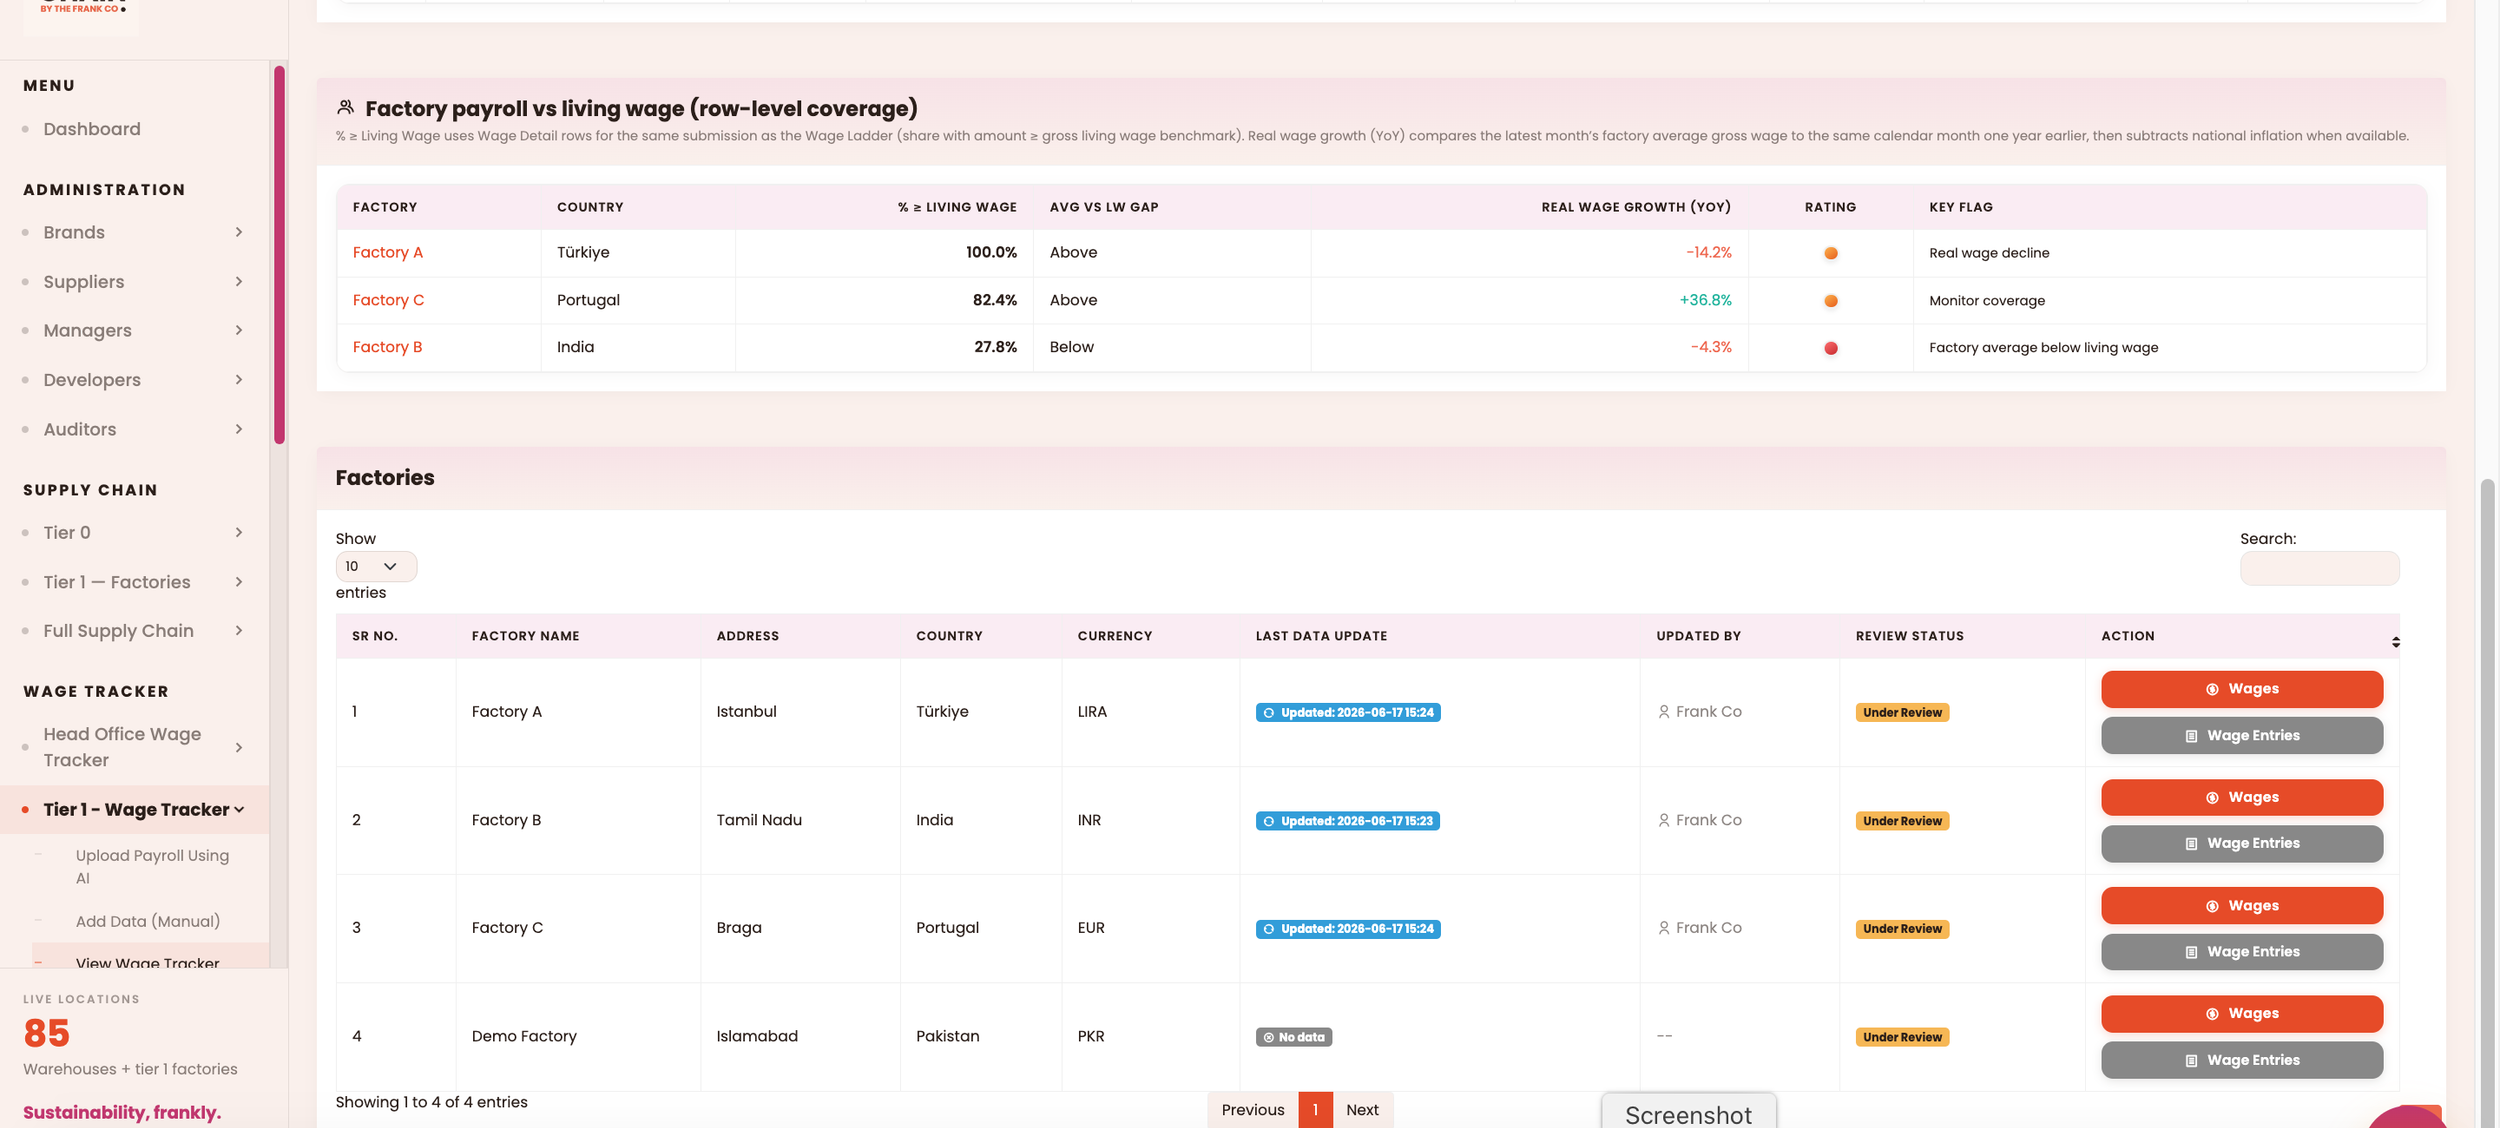Go to the Previous page
The width and height of the screenshot is (2500, 1128).
click(1252, 1110)
